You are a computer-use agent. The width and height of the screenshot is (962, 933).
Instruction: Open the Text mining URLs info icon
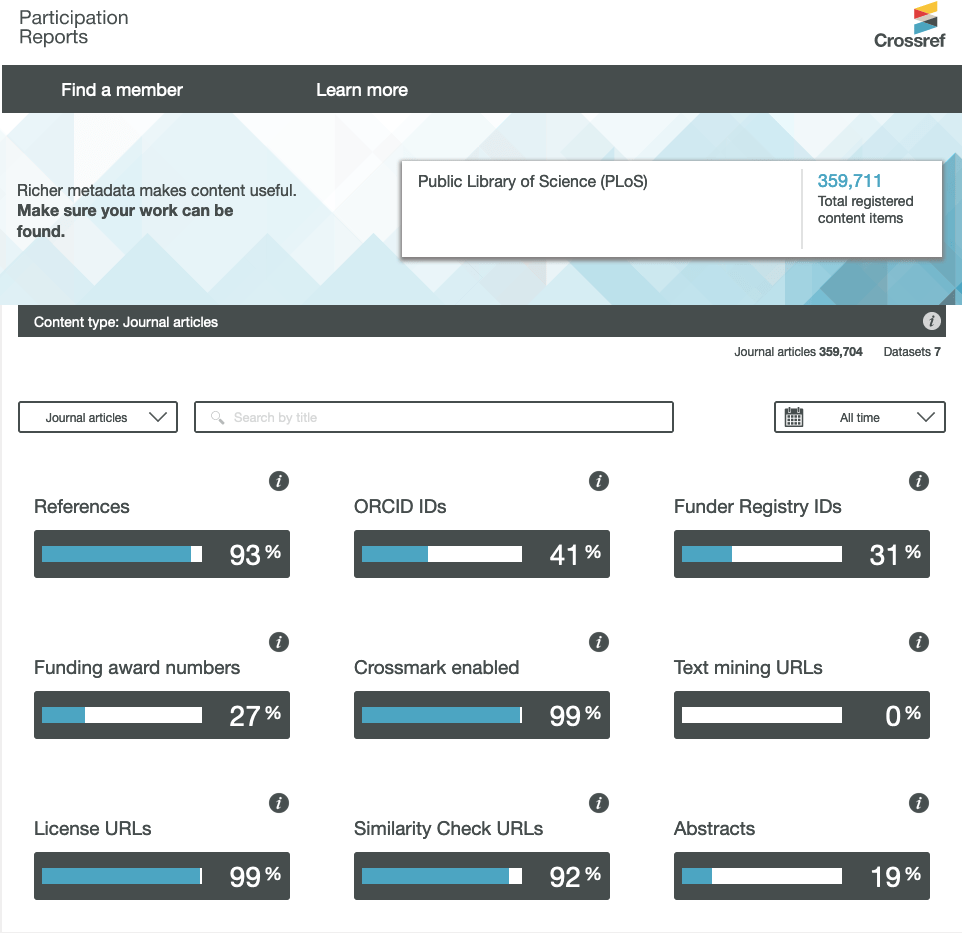[x=918, y=642]
